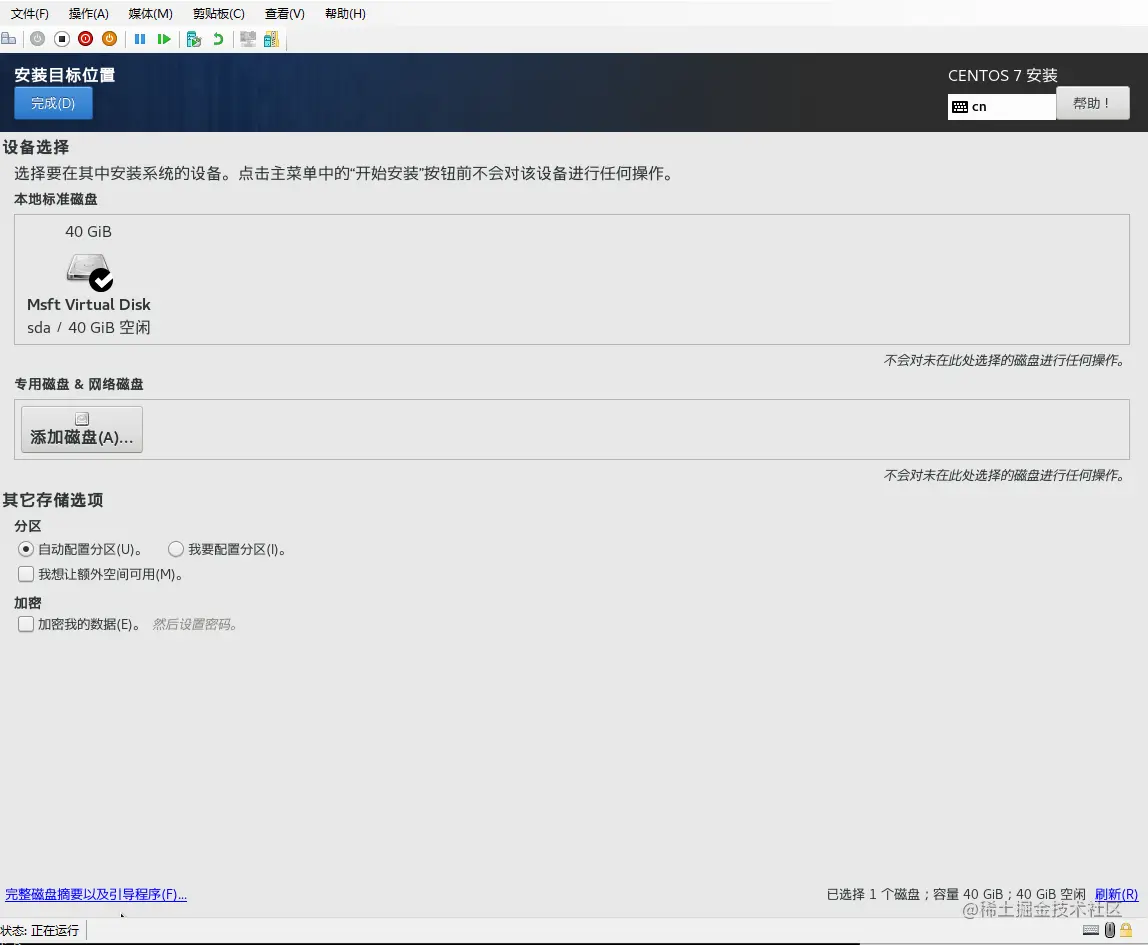Click the '然后设置密码。' hint text
Viewport: 1148px width, 945px height.
194,624
